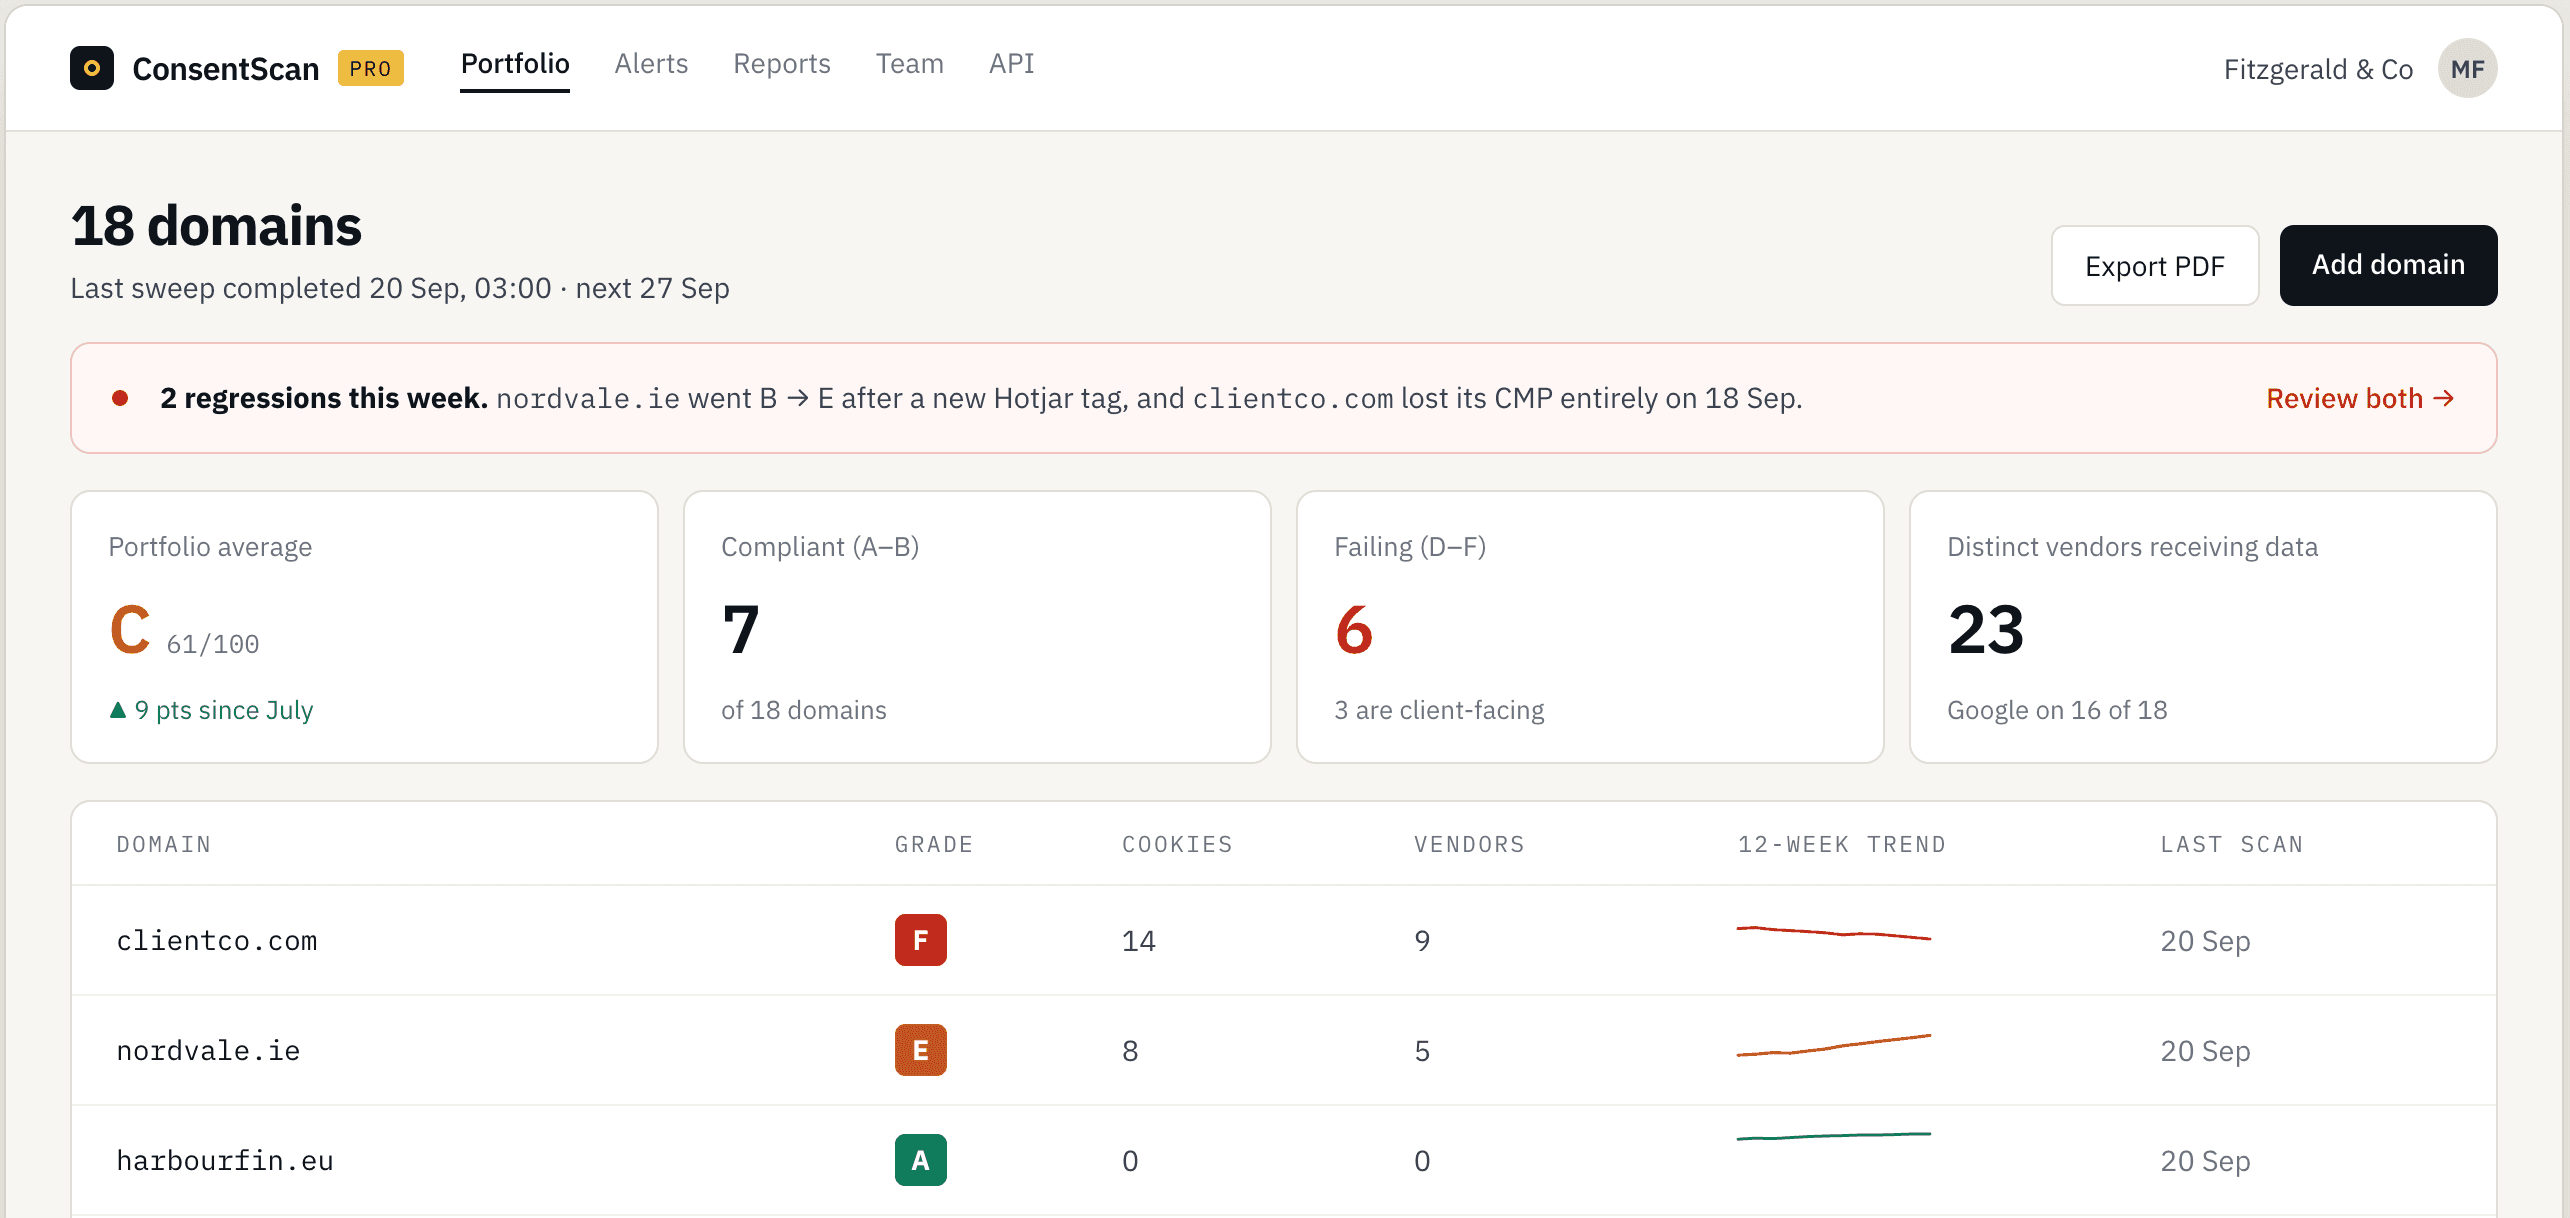Click the PRO plan badge
Screen dimensions: 2570x1218
tap(371, 68)
